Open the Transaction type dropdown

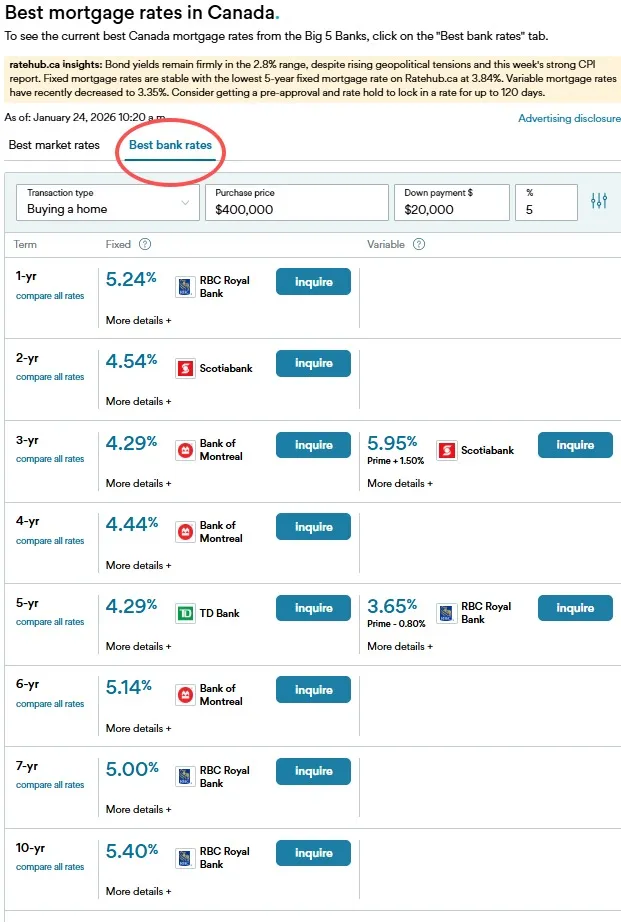107,201
